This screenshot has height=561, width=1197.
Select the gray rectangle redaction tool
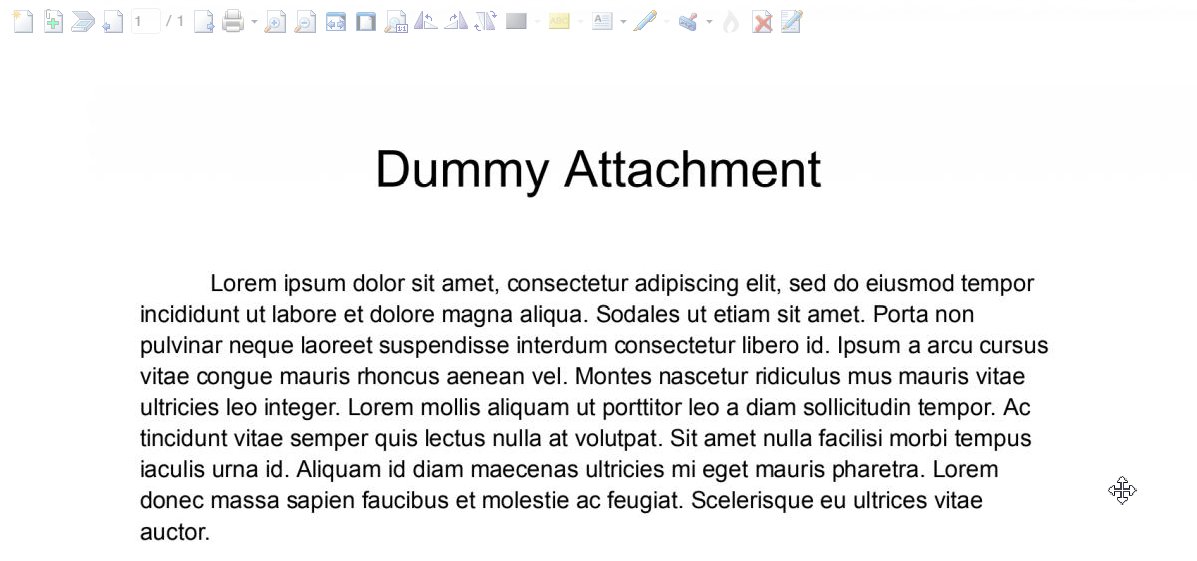pyautogui.click(x=517, y=21)
